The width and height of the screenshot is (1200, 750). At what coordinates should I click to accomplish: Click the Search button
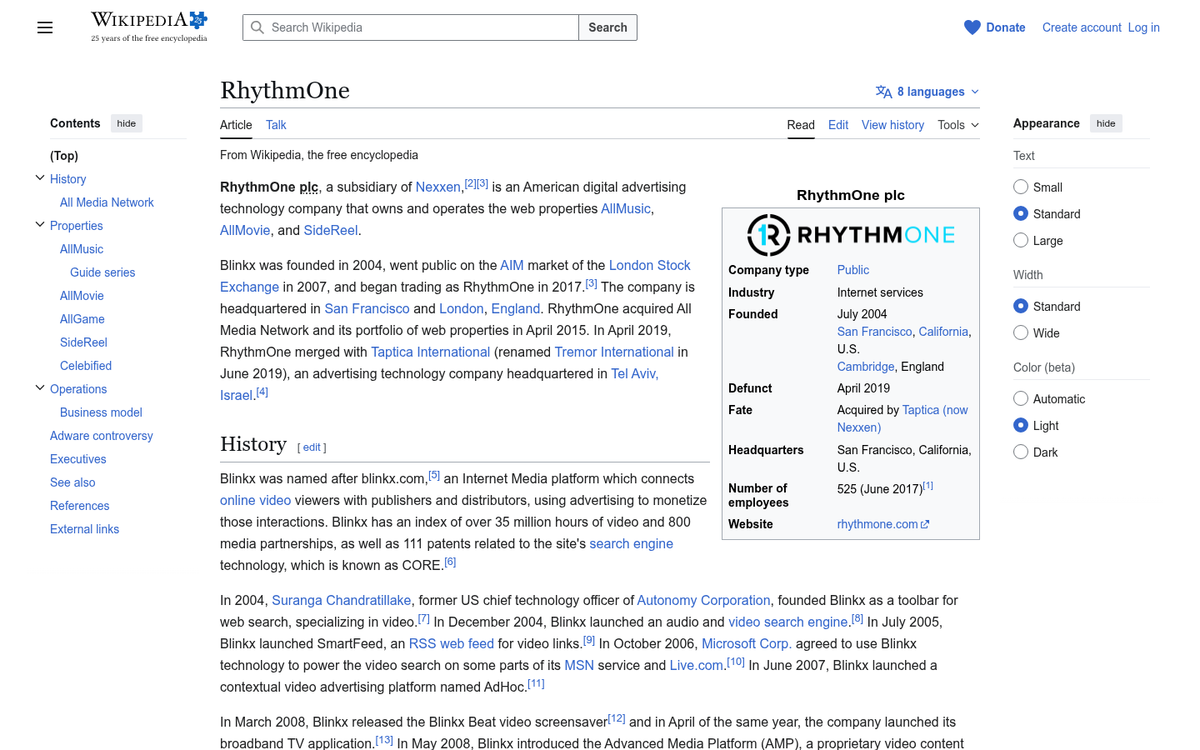tap(607, 27)
